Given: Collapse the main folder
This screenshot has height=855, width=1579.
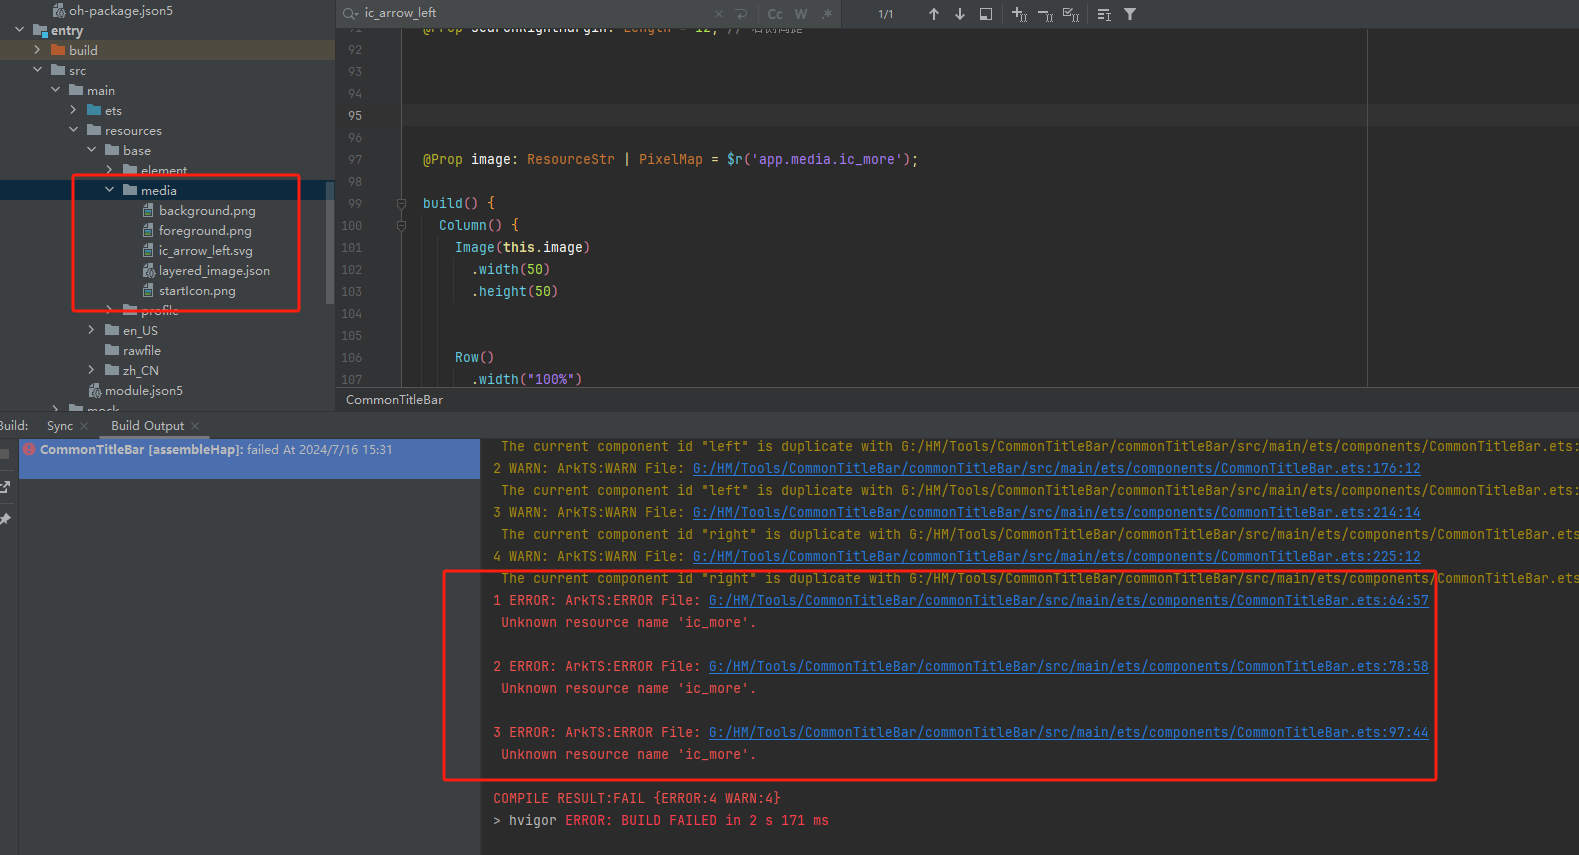Looking at the screenshot, I should 55,90.
